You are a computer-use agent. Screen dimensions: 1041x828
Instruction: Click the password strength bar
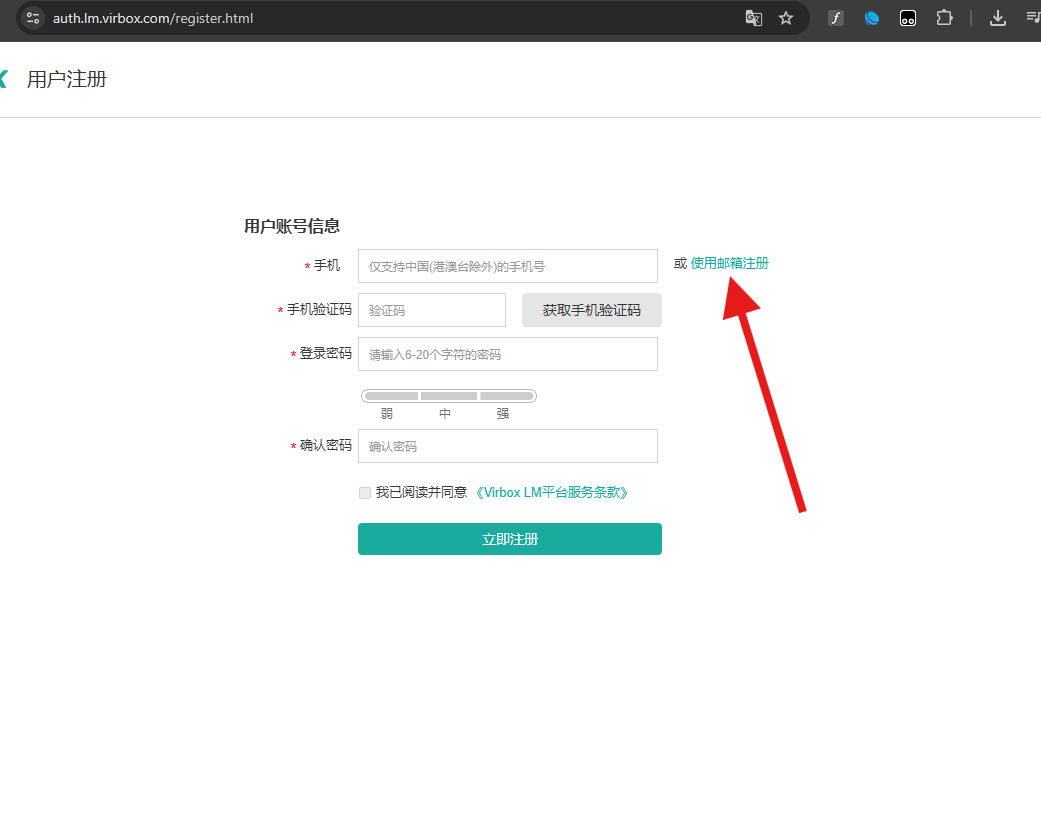click(449, 396)
